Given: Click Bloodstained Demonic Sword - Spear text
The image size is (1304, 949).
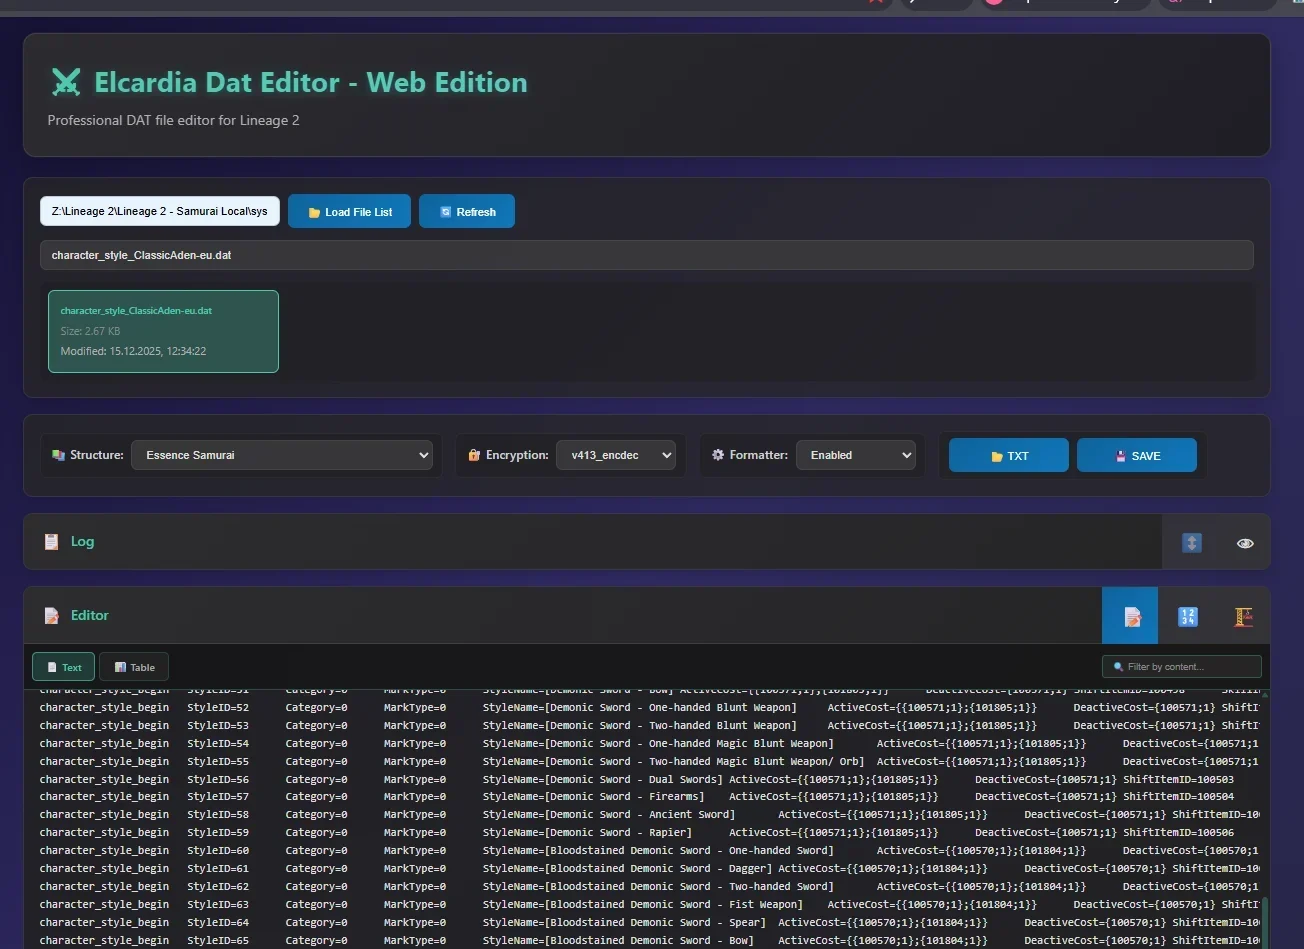Looking at the screenshot, I should pyautogui.click(x=655, y=923).
